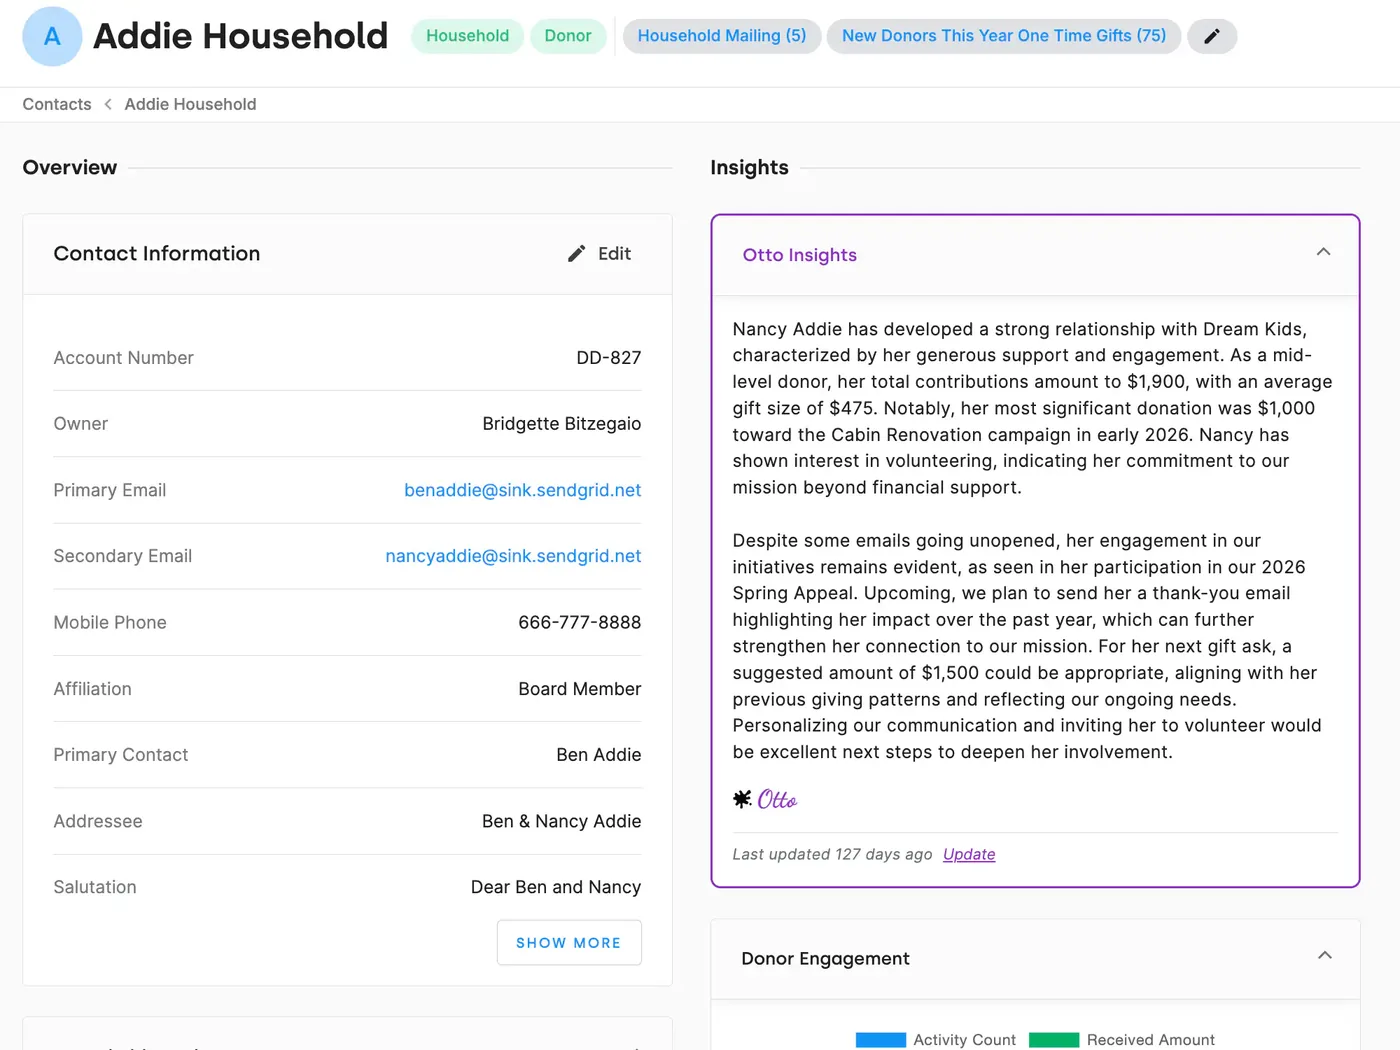Click the Board Member affiliation value
Viewport: 1400px width, 1050px height.
point(580,689)
